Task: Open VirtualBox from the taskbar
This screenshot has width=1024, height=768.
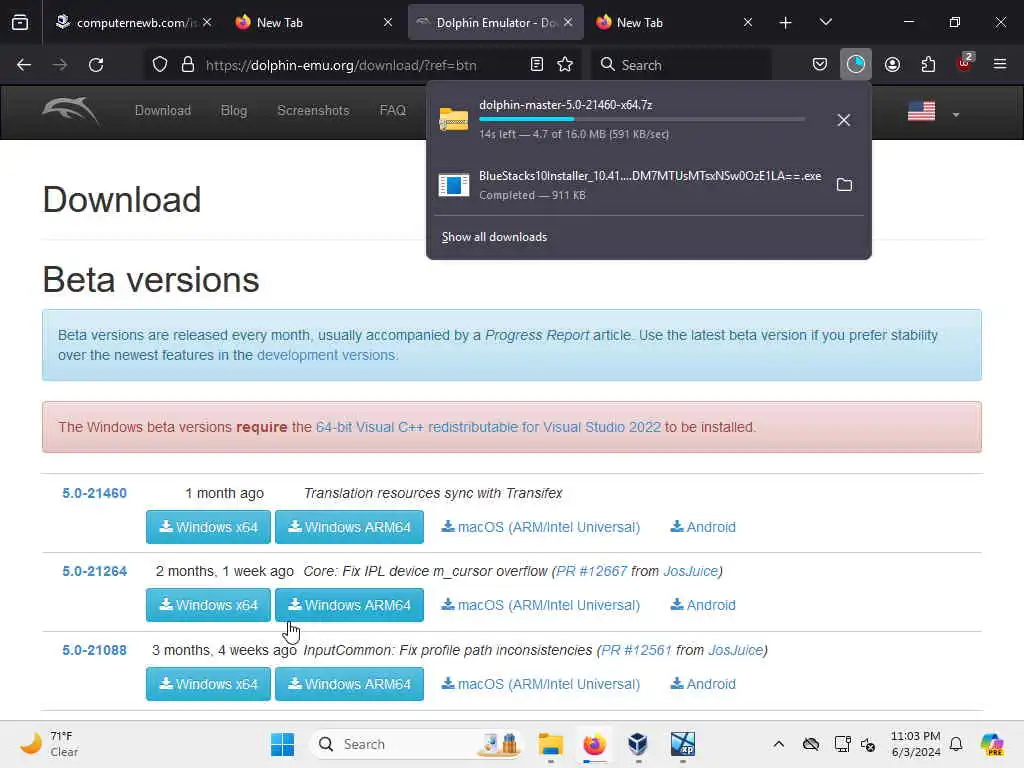Action: (x=637, y=744)
